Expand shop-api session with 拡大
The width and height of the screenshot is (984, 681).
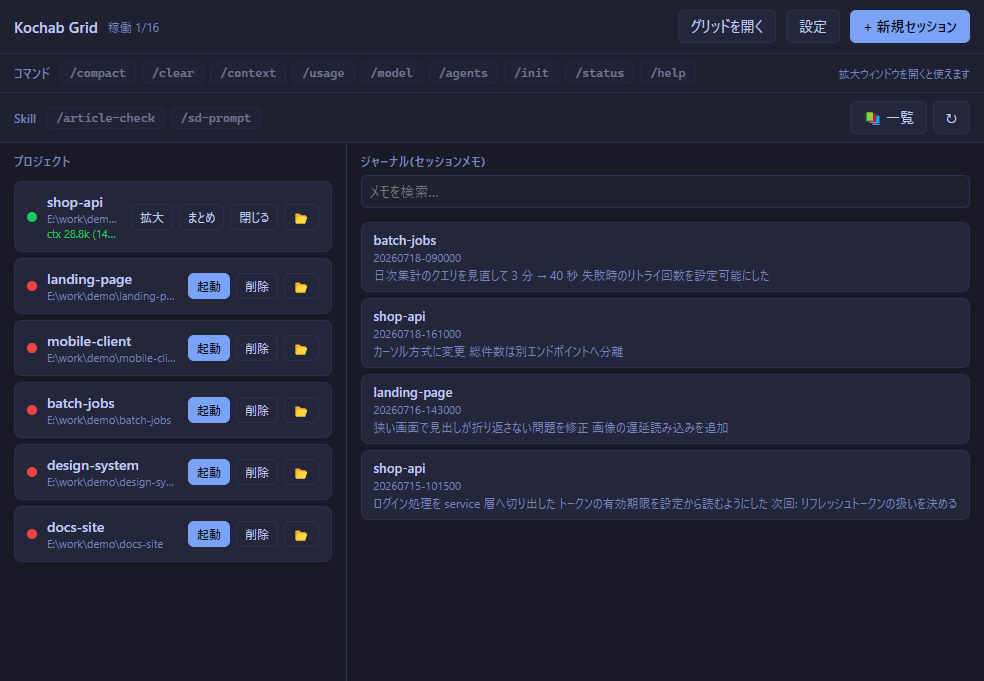(x=152, y=218)
